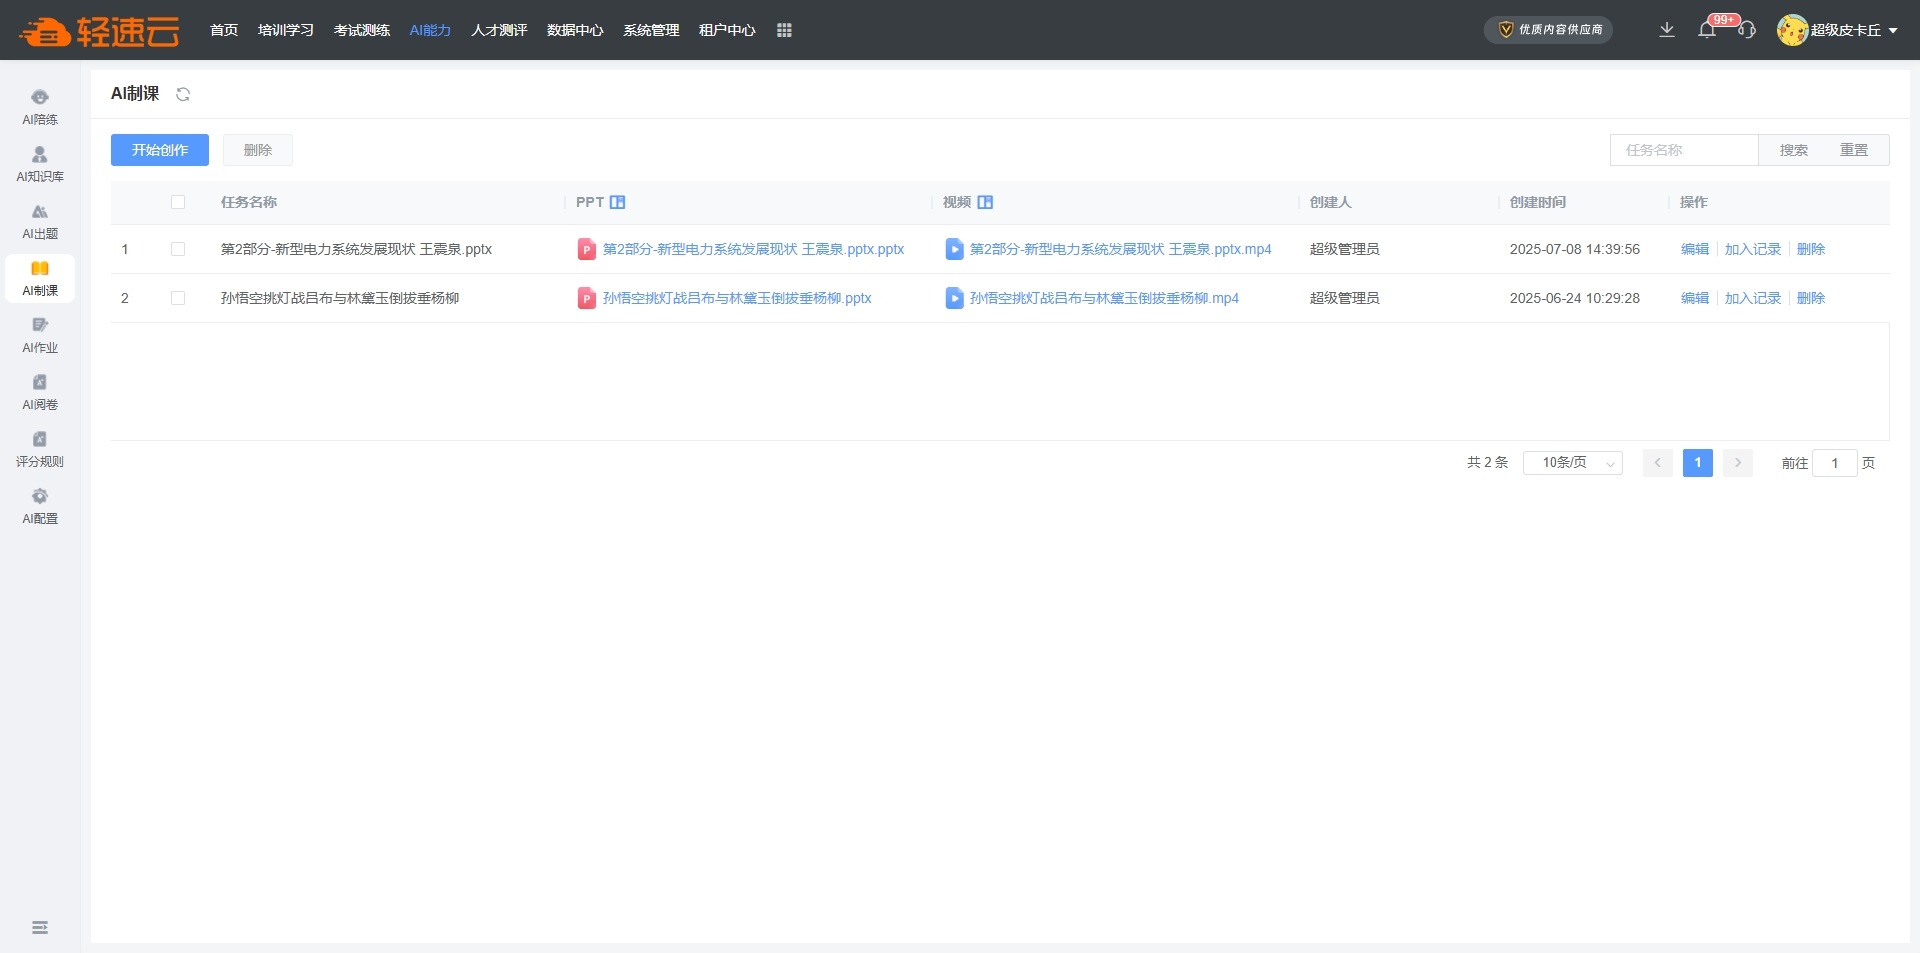Collapse the sidebar using bottom menu icon
This screenshot has width=1920, height=953.
[40, 927]
